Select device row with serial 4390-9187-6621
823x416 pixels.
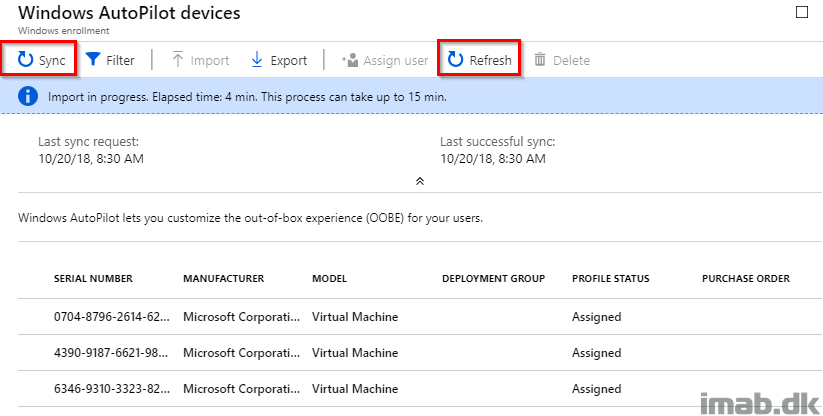click(x=420, y=353)
